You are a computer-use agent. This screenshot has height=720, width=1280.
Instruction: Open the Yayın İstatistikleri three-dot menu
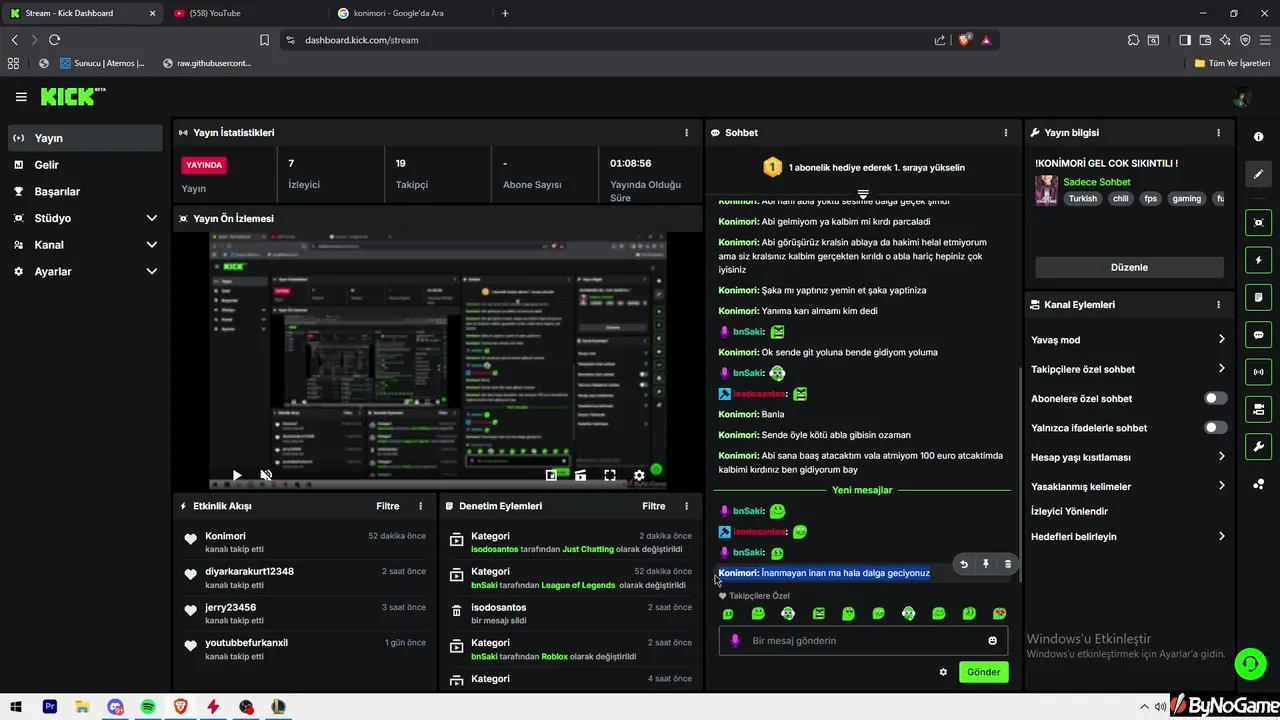686,133
